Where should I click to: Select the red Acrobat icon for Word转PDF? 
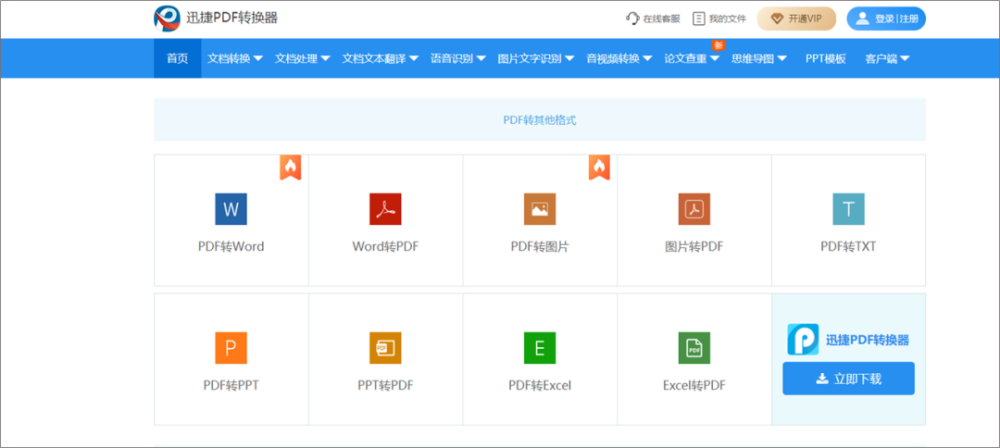pos(385,209)
